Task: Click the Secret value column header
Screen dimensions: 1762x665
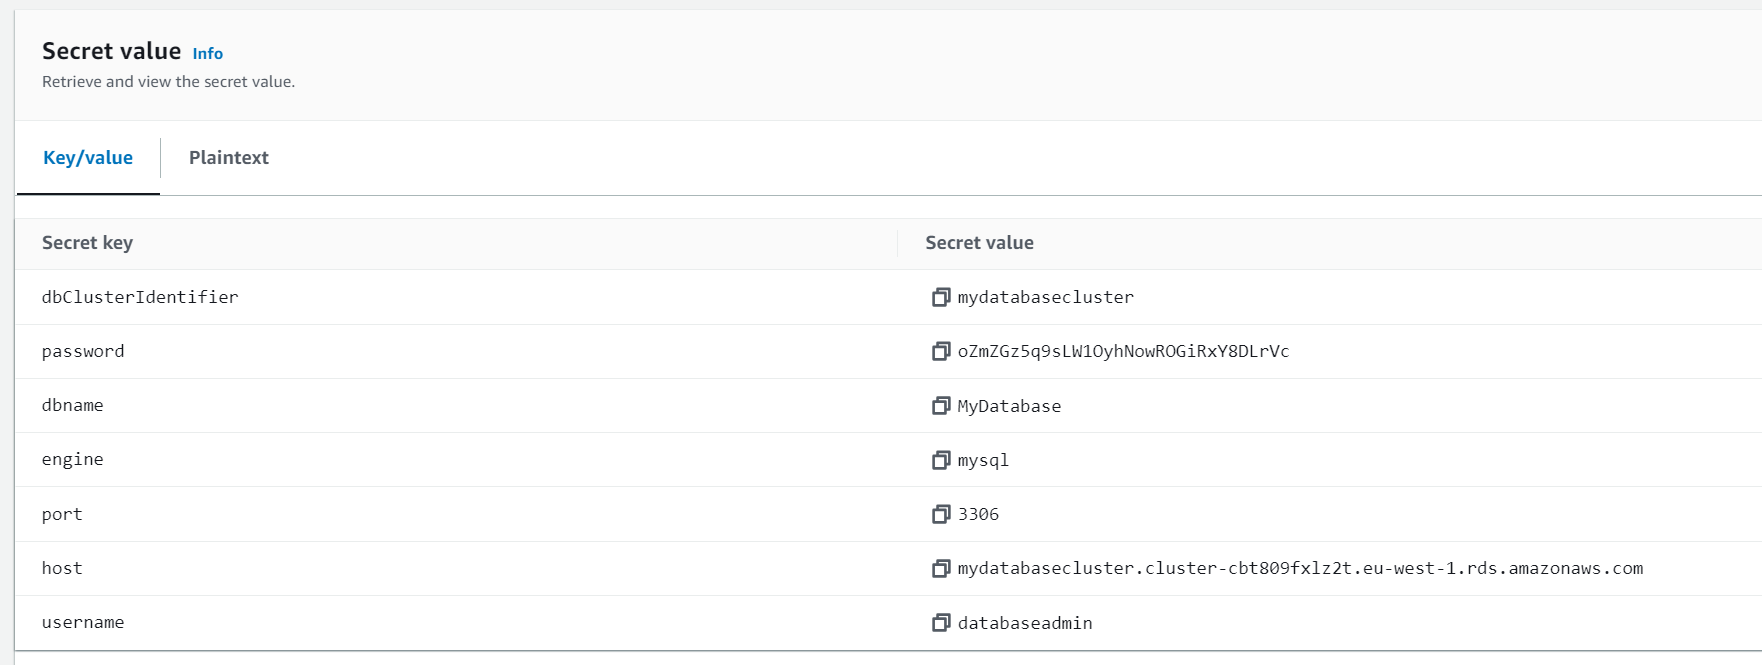Action: (979, 243)
